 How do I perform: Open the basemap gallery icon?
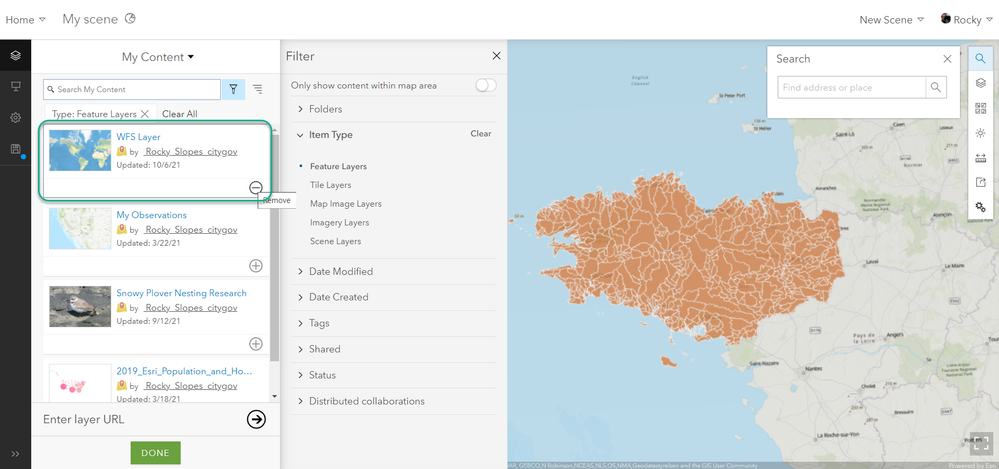coord(981,108)
